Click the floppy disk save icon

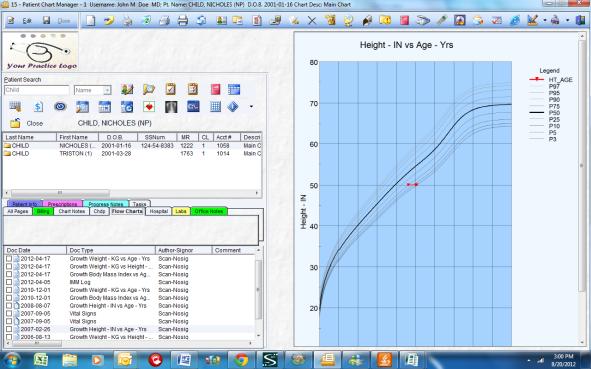click(x=46, y=20)
